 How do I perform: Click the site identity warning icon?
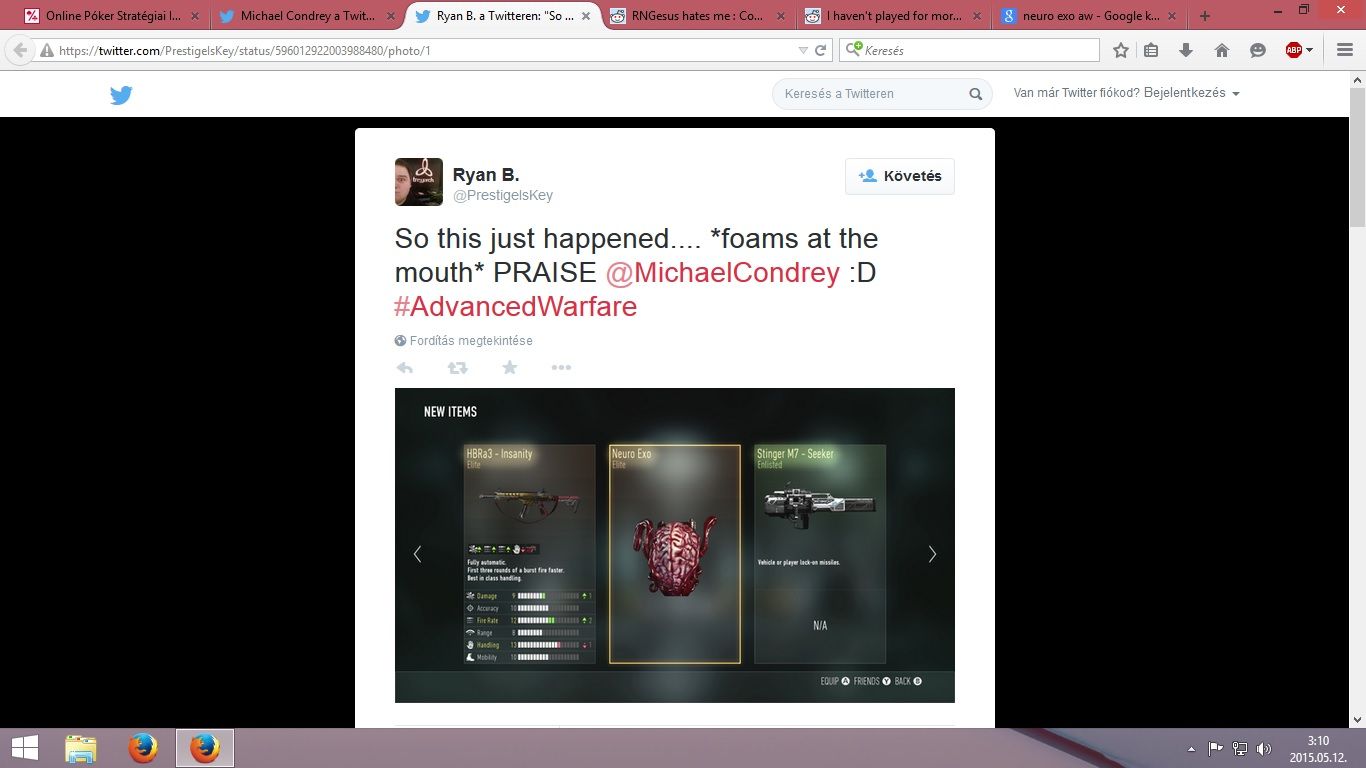pyautogui.click(x=46, y=50)
